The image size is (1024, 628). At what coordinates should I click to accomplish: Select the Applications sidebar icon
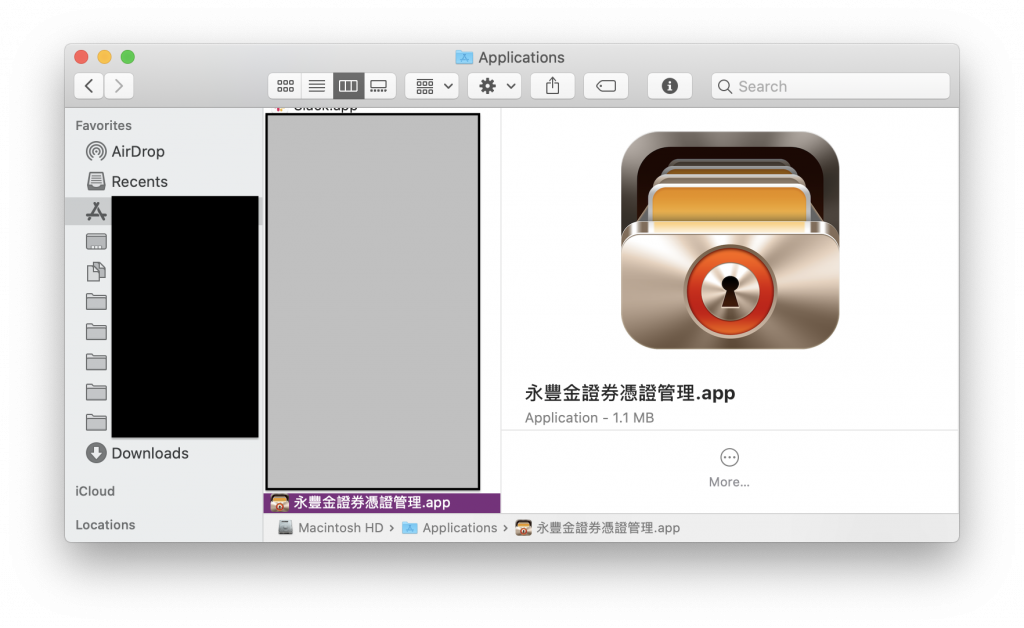pyautogui.click(x=96, y=211)
